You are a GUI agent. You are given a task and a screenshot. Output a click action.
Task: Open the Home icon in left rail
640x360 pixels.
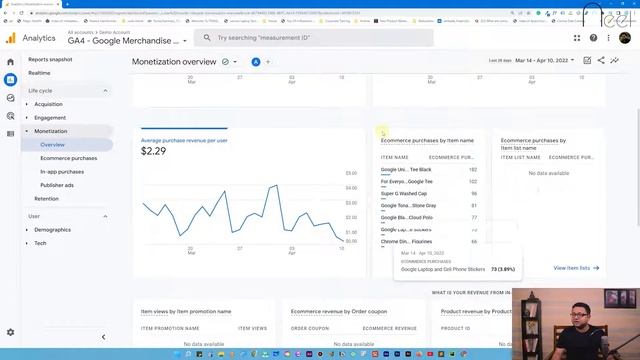tap(11, 62)
